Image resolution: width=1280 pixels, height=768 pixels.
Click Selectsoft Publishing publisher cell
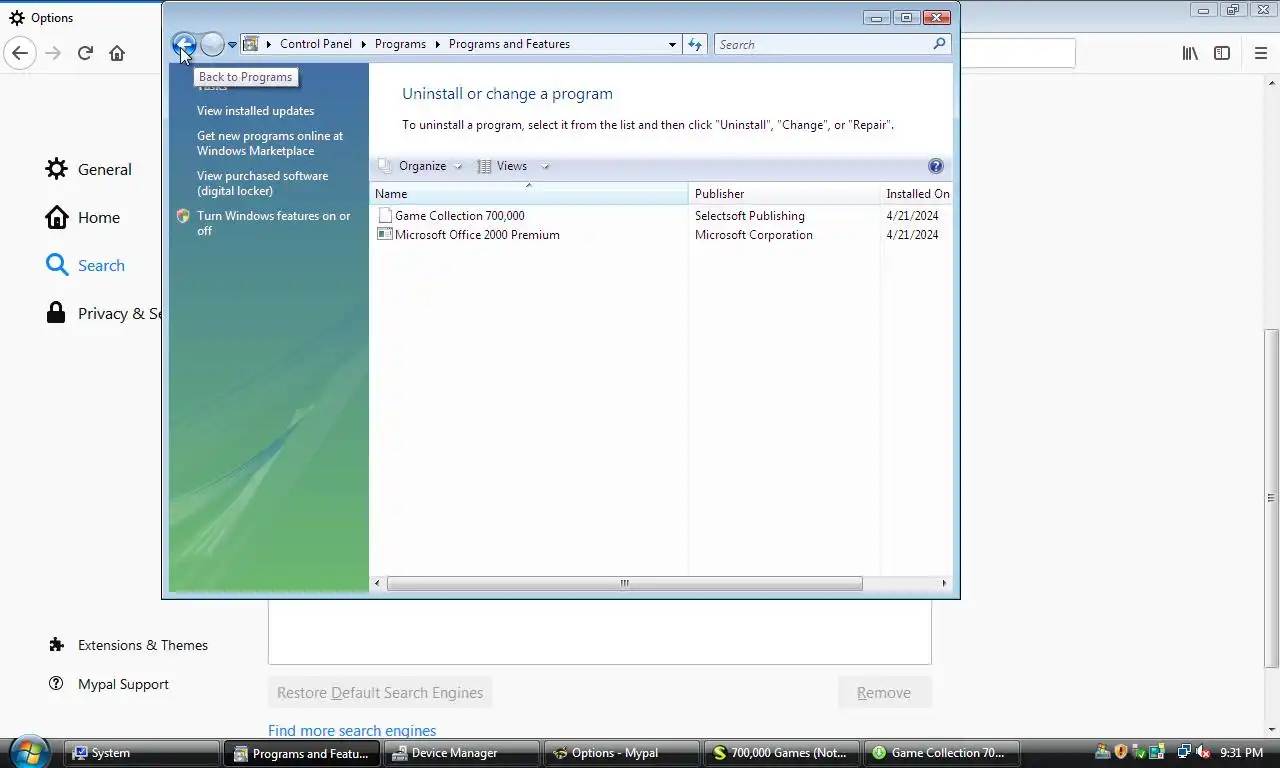pos(750,216)
